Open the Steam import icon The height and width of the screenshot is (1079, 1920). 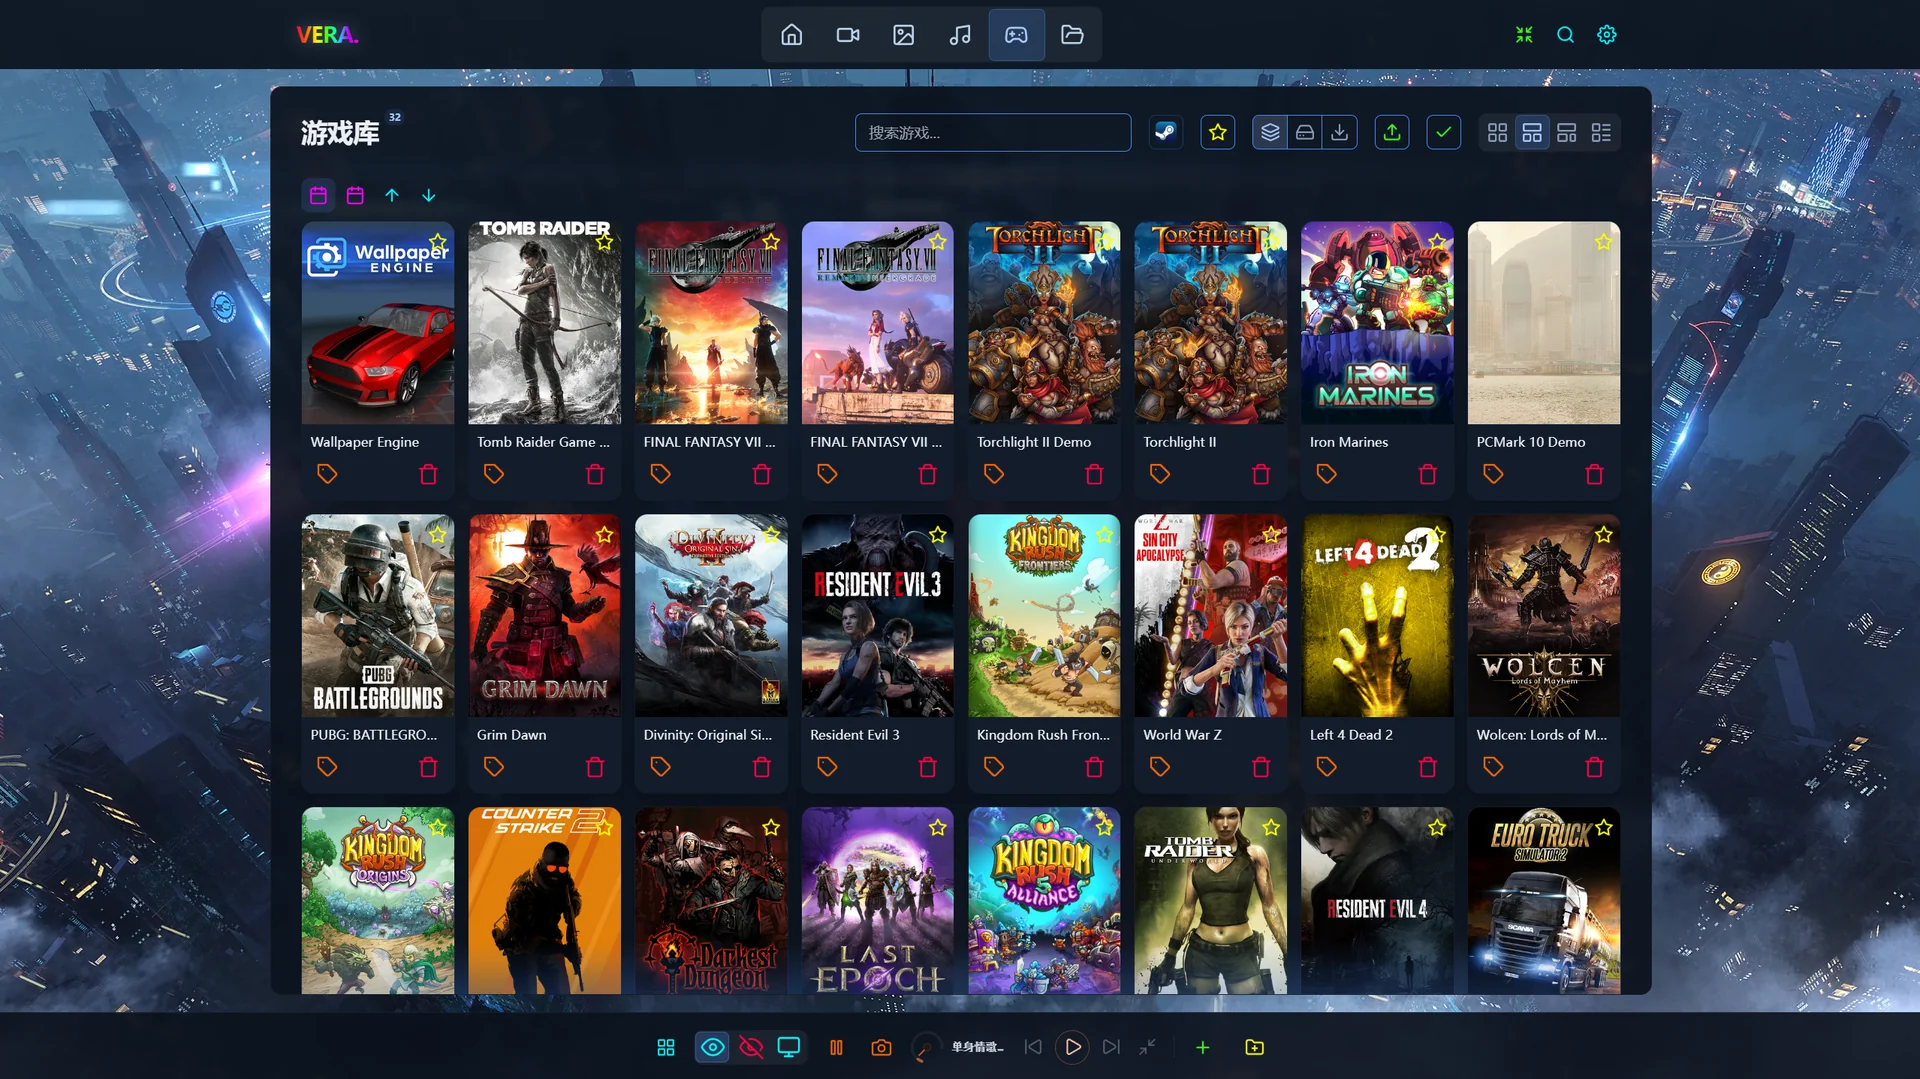1165,132
